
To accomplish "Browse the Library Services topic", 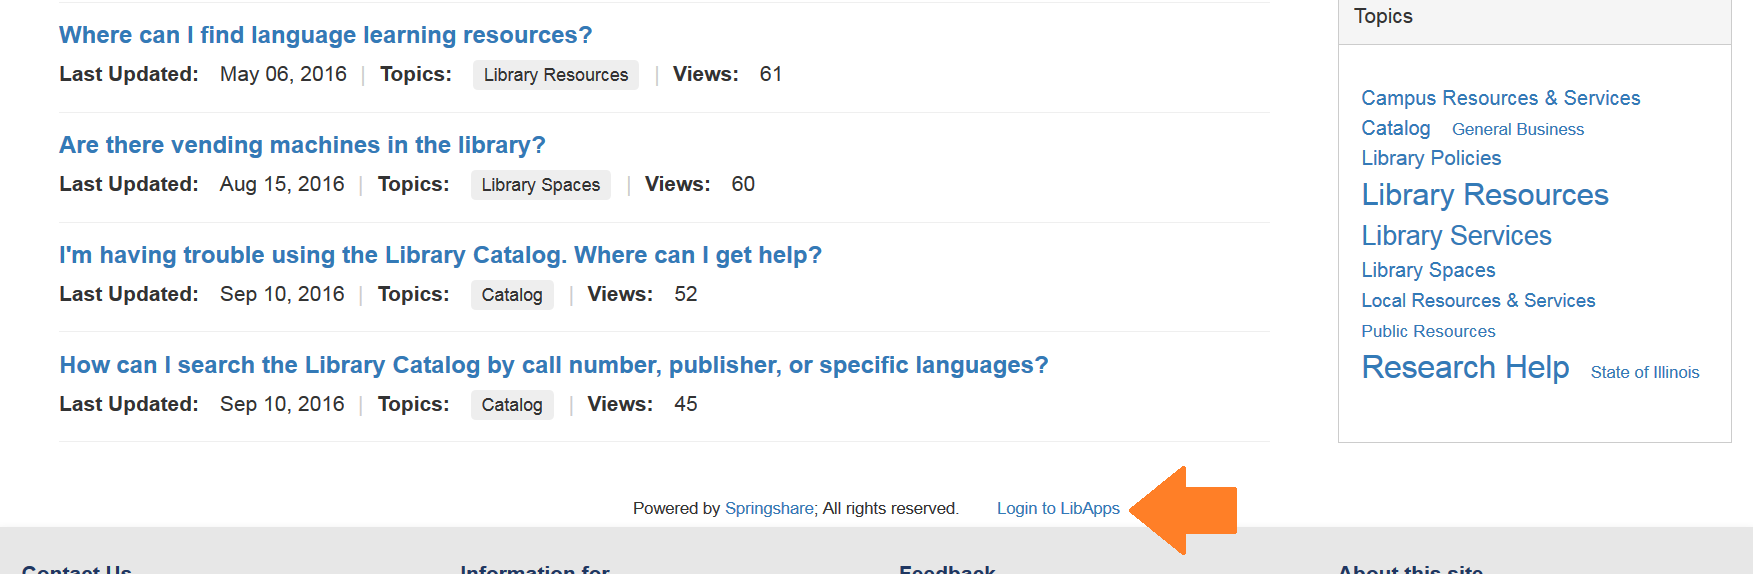I will 1456,236.
